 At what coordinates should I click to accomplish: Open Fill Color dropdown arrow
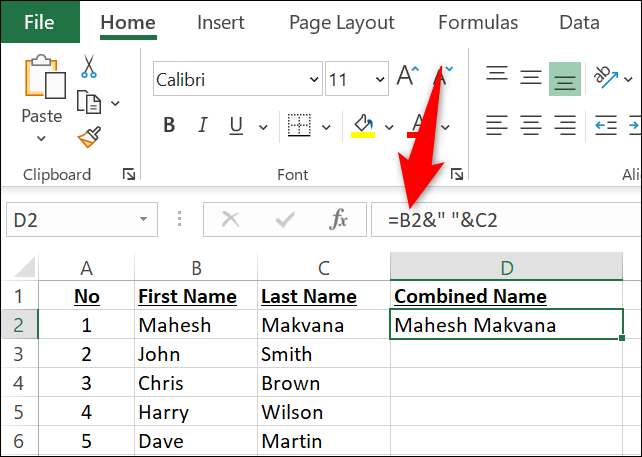point(389,127)
